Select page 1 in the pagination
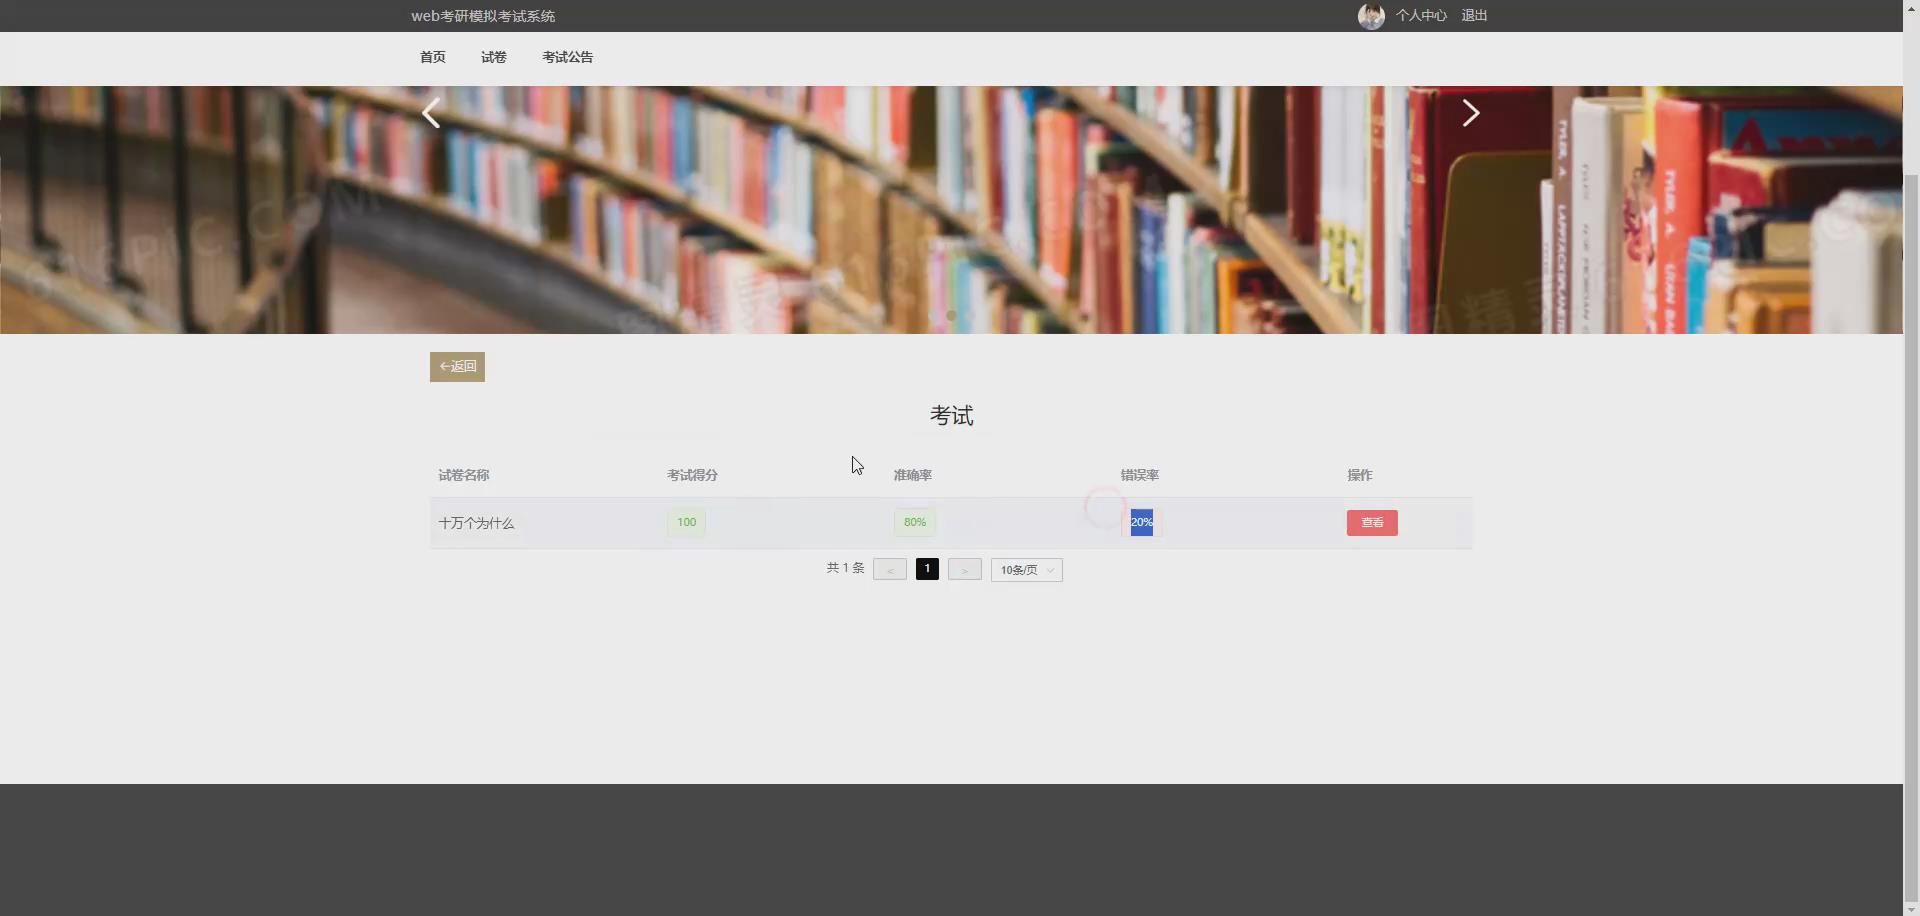This screenshot has height=916, width=1920. (x=927, y=569)
